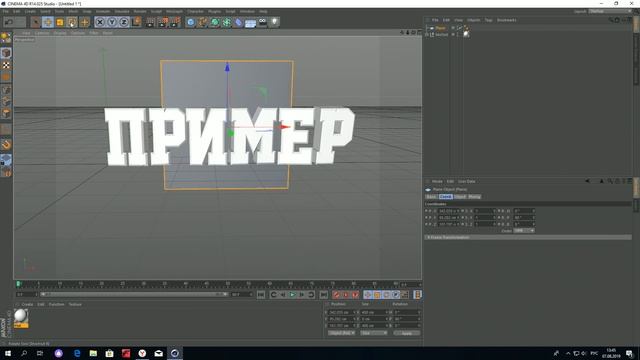Viewport: 640px width, 360px height.
Task: Click the Make Editable icon in left toolbar
Action: point(6,38)
